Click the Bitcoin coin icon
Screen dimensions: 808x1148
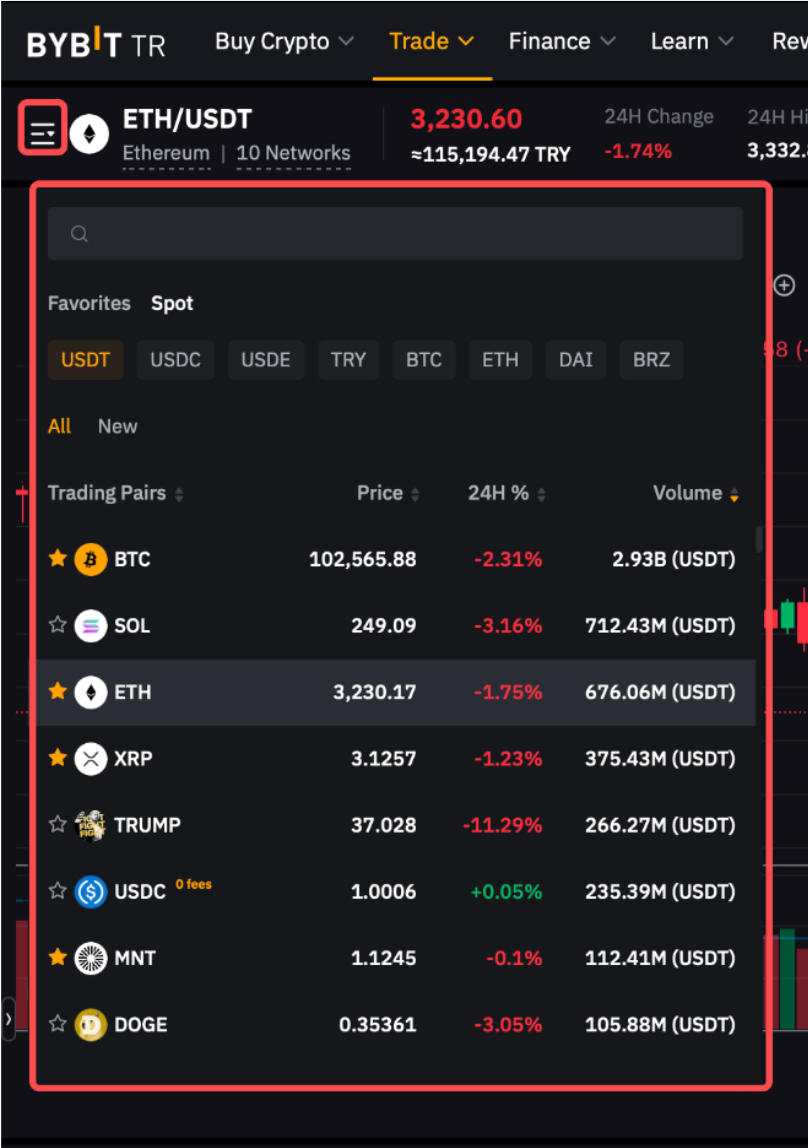[x=90, y=559]
